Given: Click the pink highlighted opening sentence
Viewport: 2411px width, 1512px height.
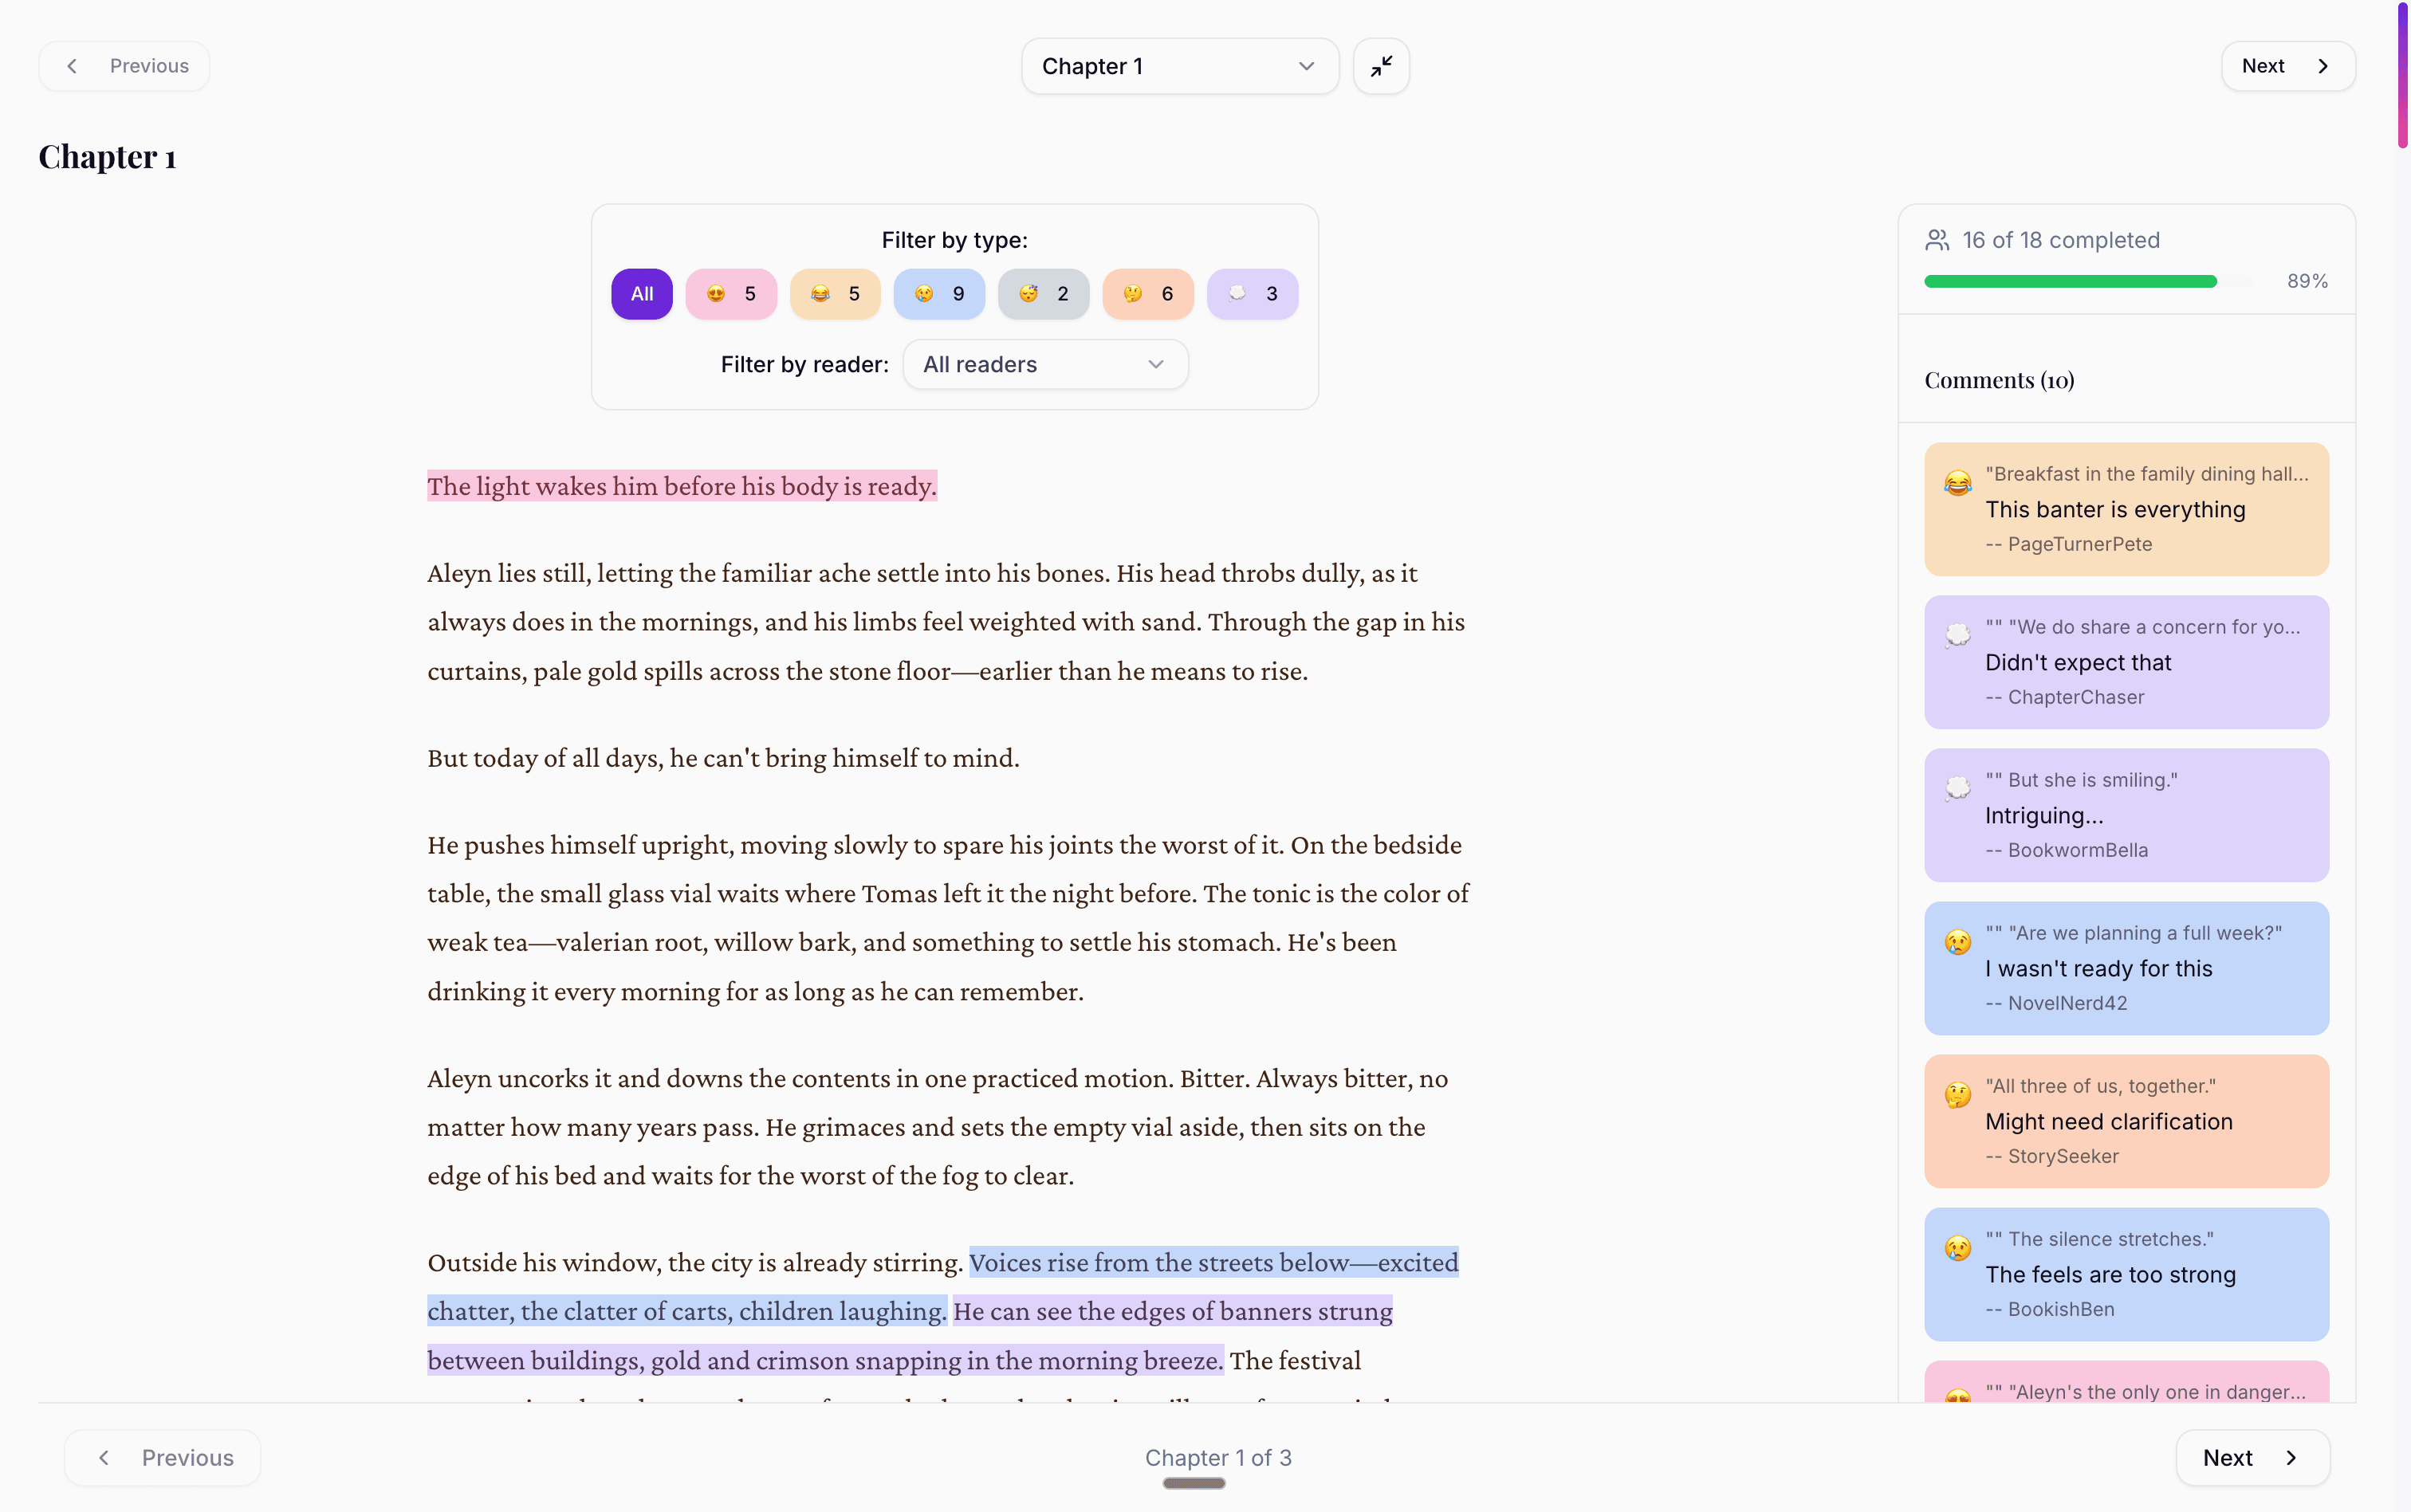Looking at the screenshot, I should click(x=681, y=486).
